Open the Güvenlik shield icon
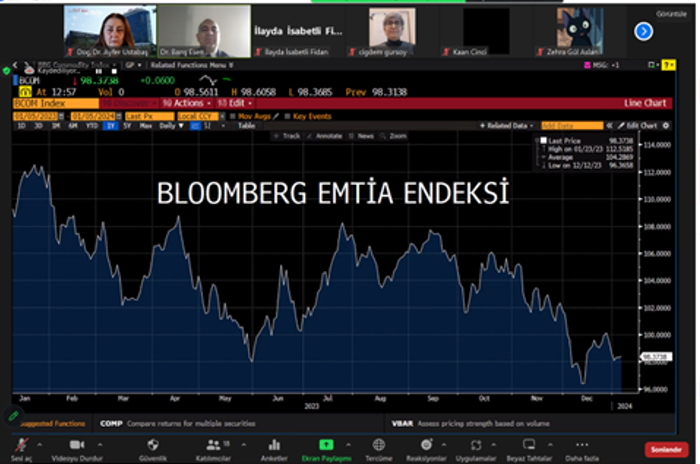Image resolution: width=700 pixels, height=464 pixels. click(x=152, y=445)
